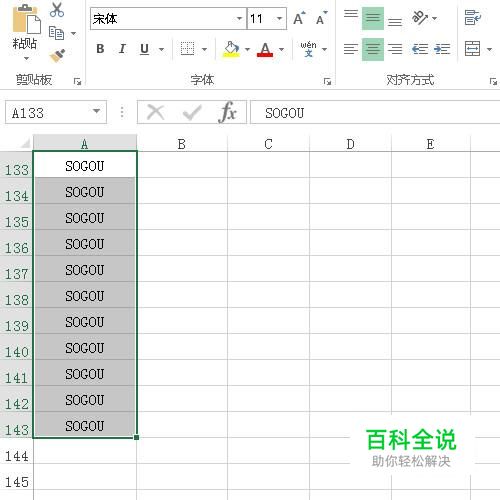Click cell A133 containing SOGOU

[85, 165]
